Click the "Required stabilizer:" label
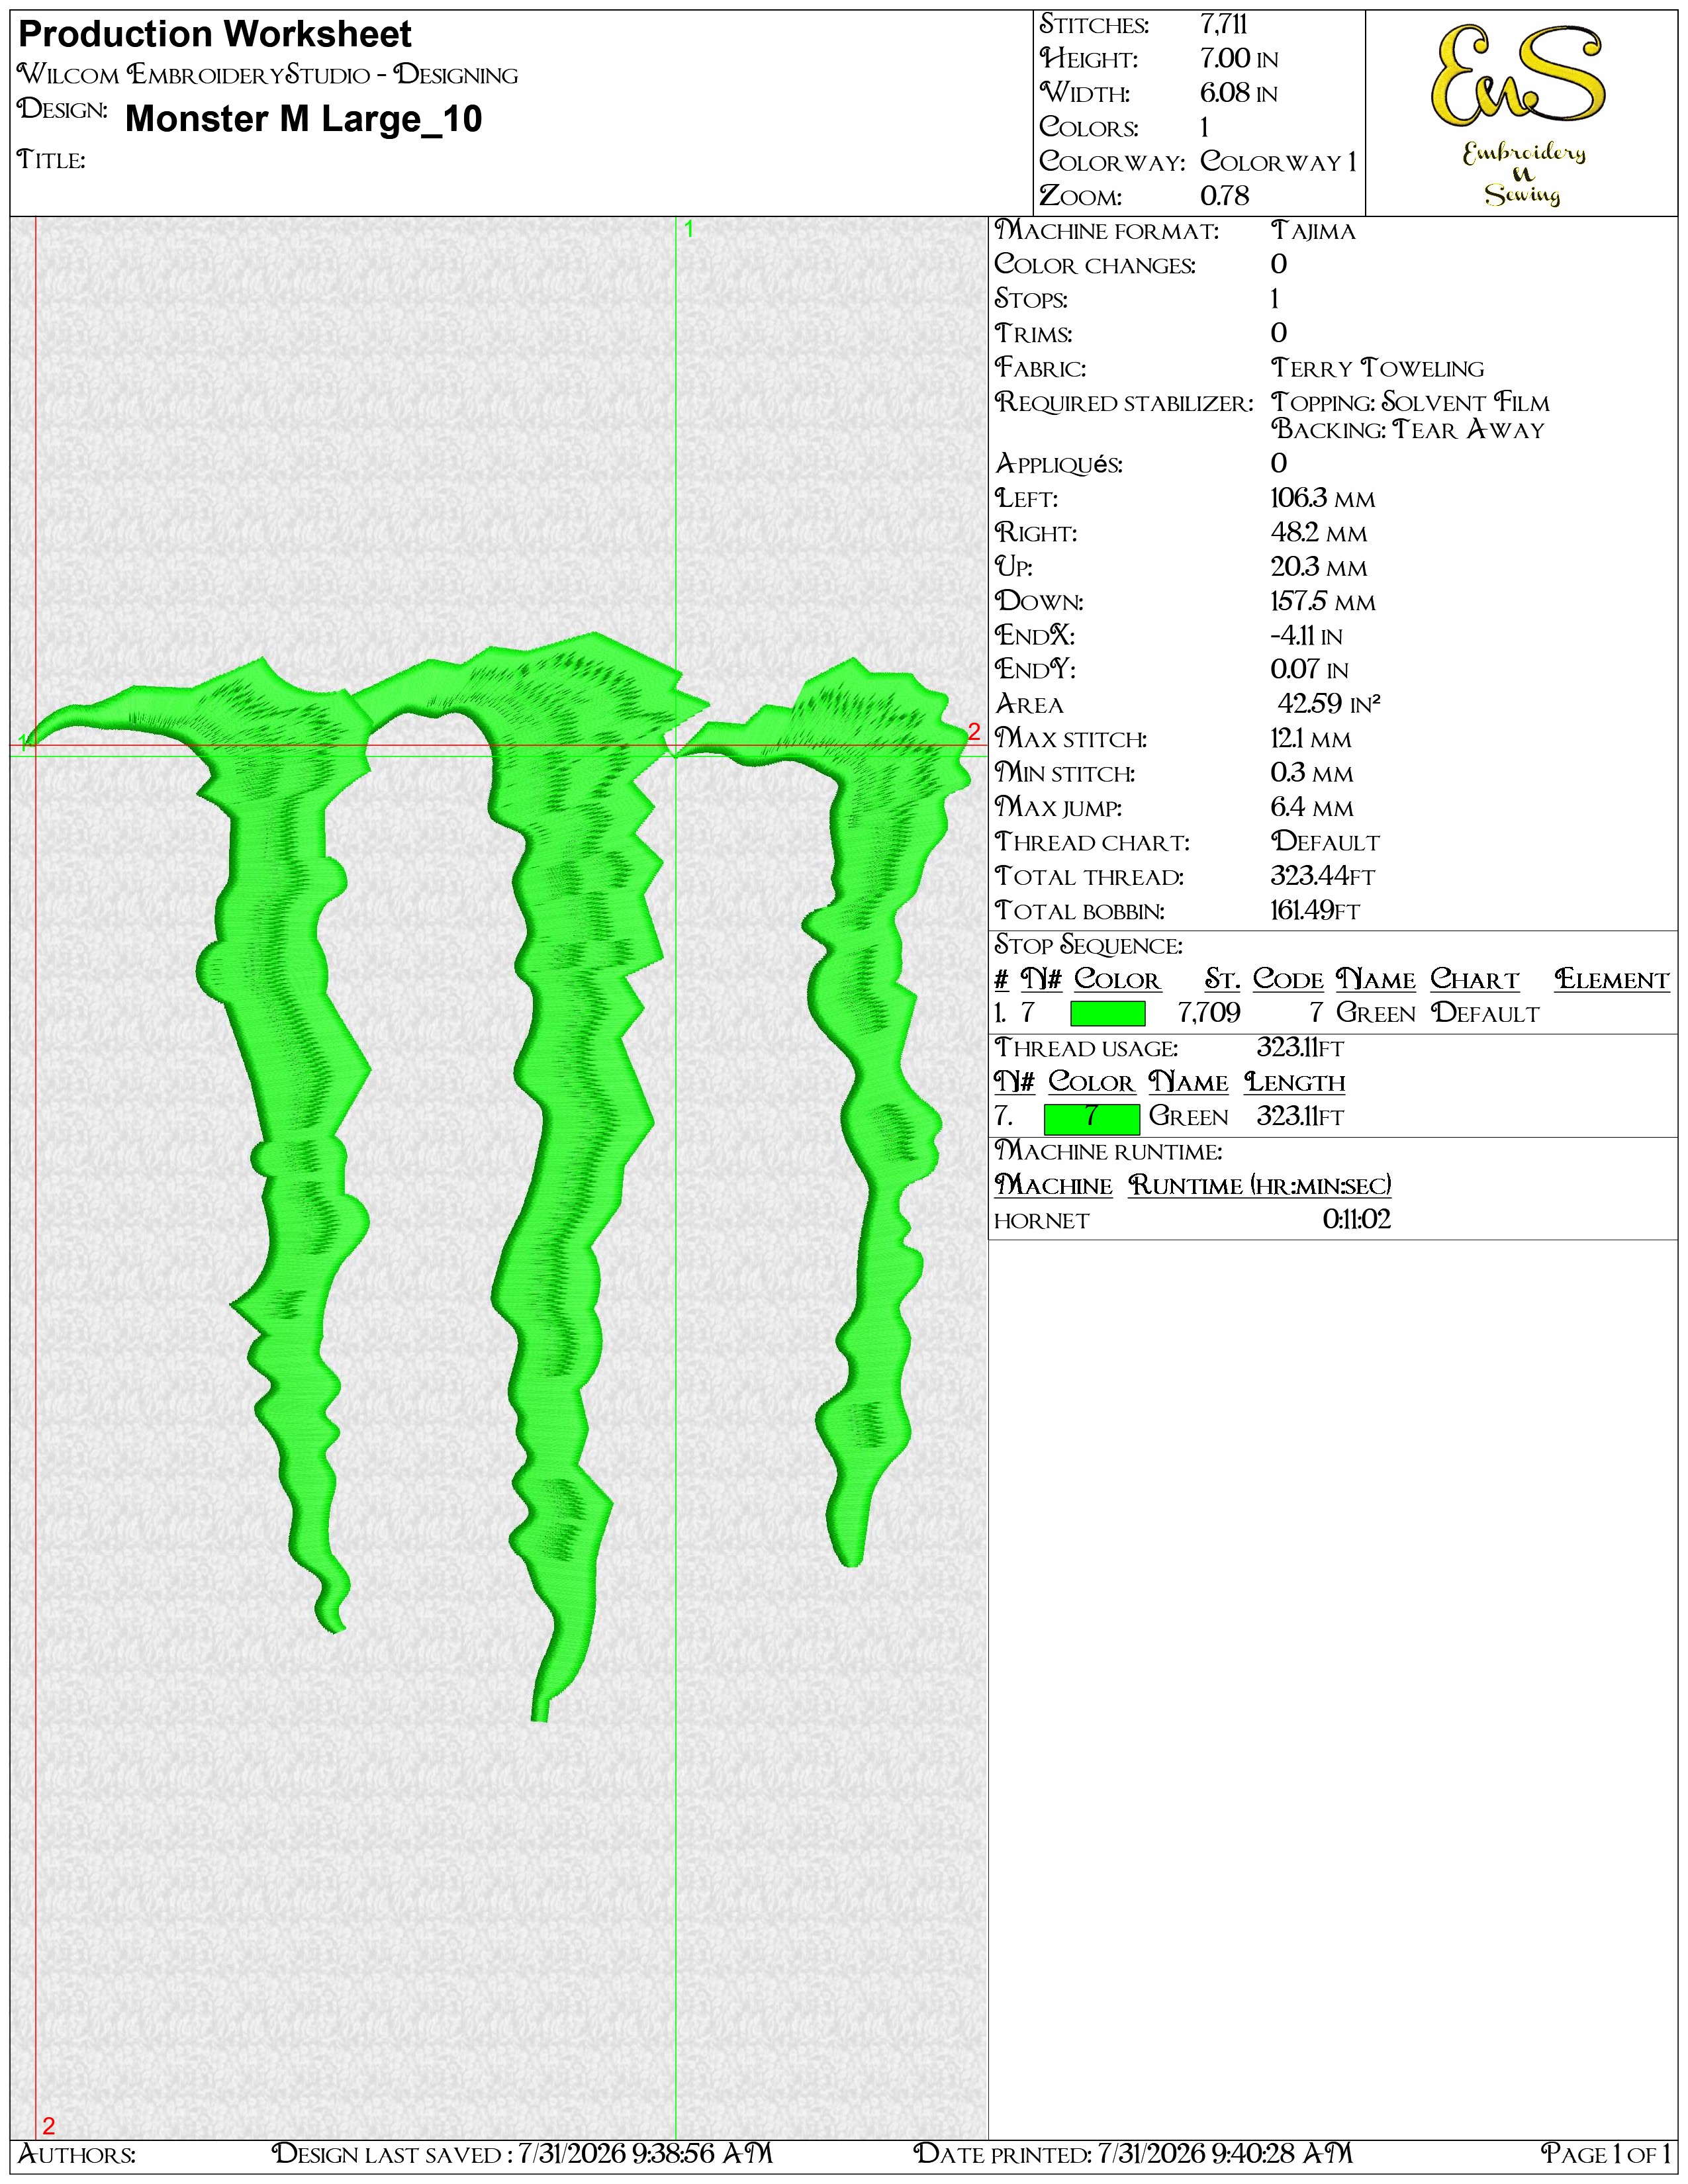 click(1124, 403)
